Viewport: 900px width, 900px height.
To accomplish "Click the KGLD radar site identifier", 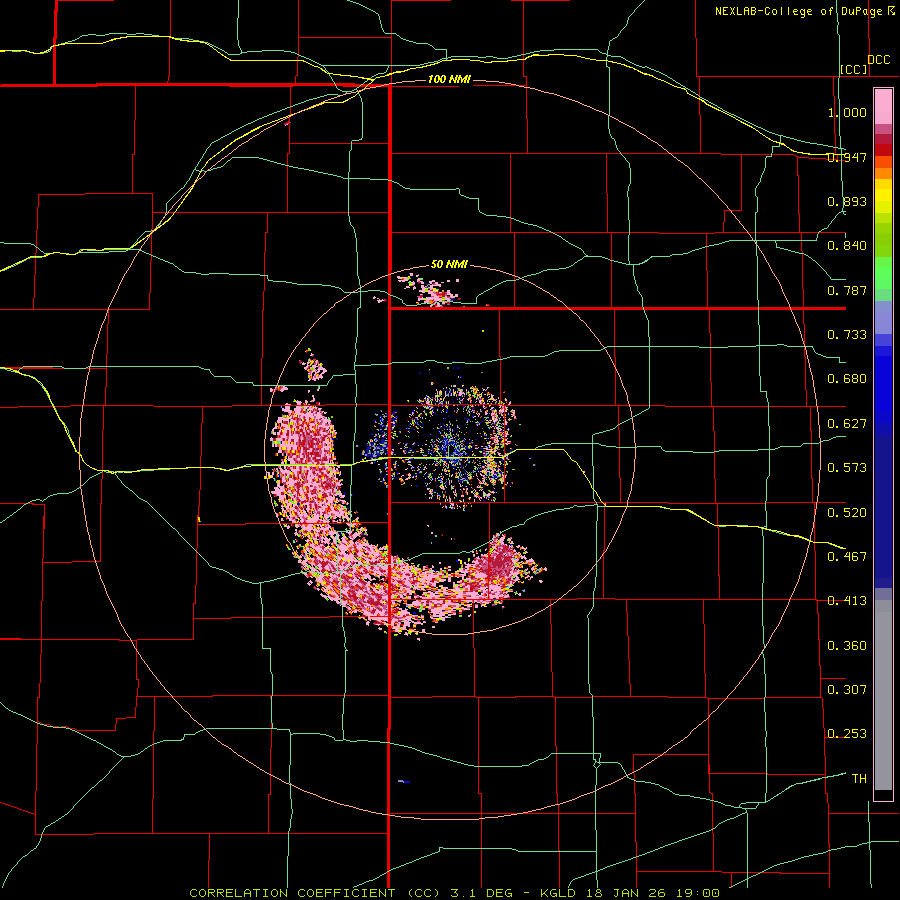I will coord(558,893).
